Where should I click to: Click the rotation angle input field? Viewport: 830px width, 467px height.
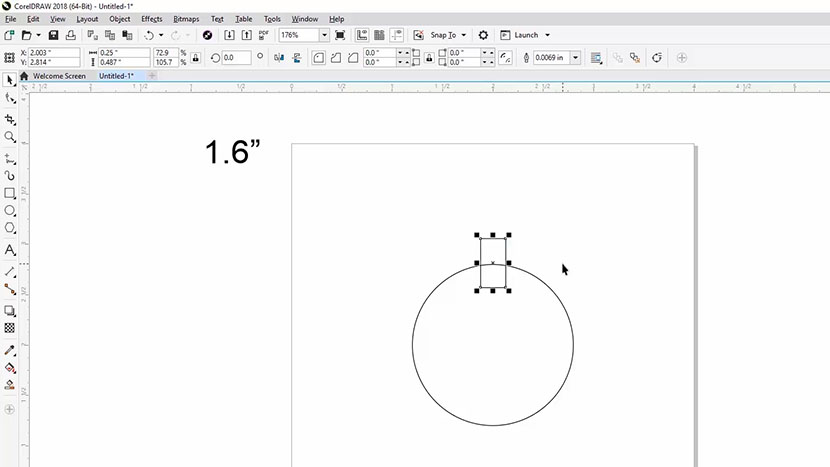click(x=237, y=58)
